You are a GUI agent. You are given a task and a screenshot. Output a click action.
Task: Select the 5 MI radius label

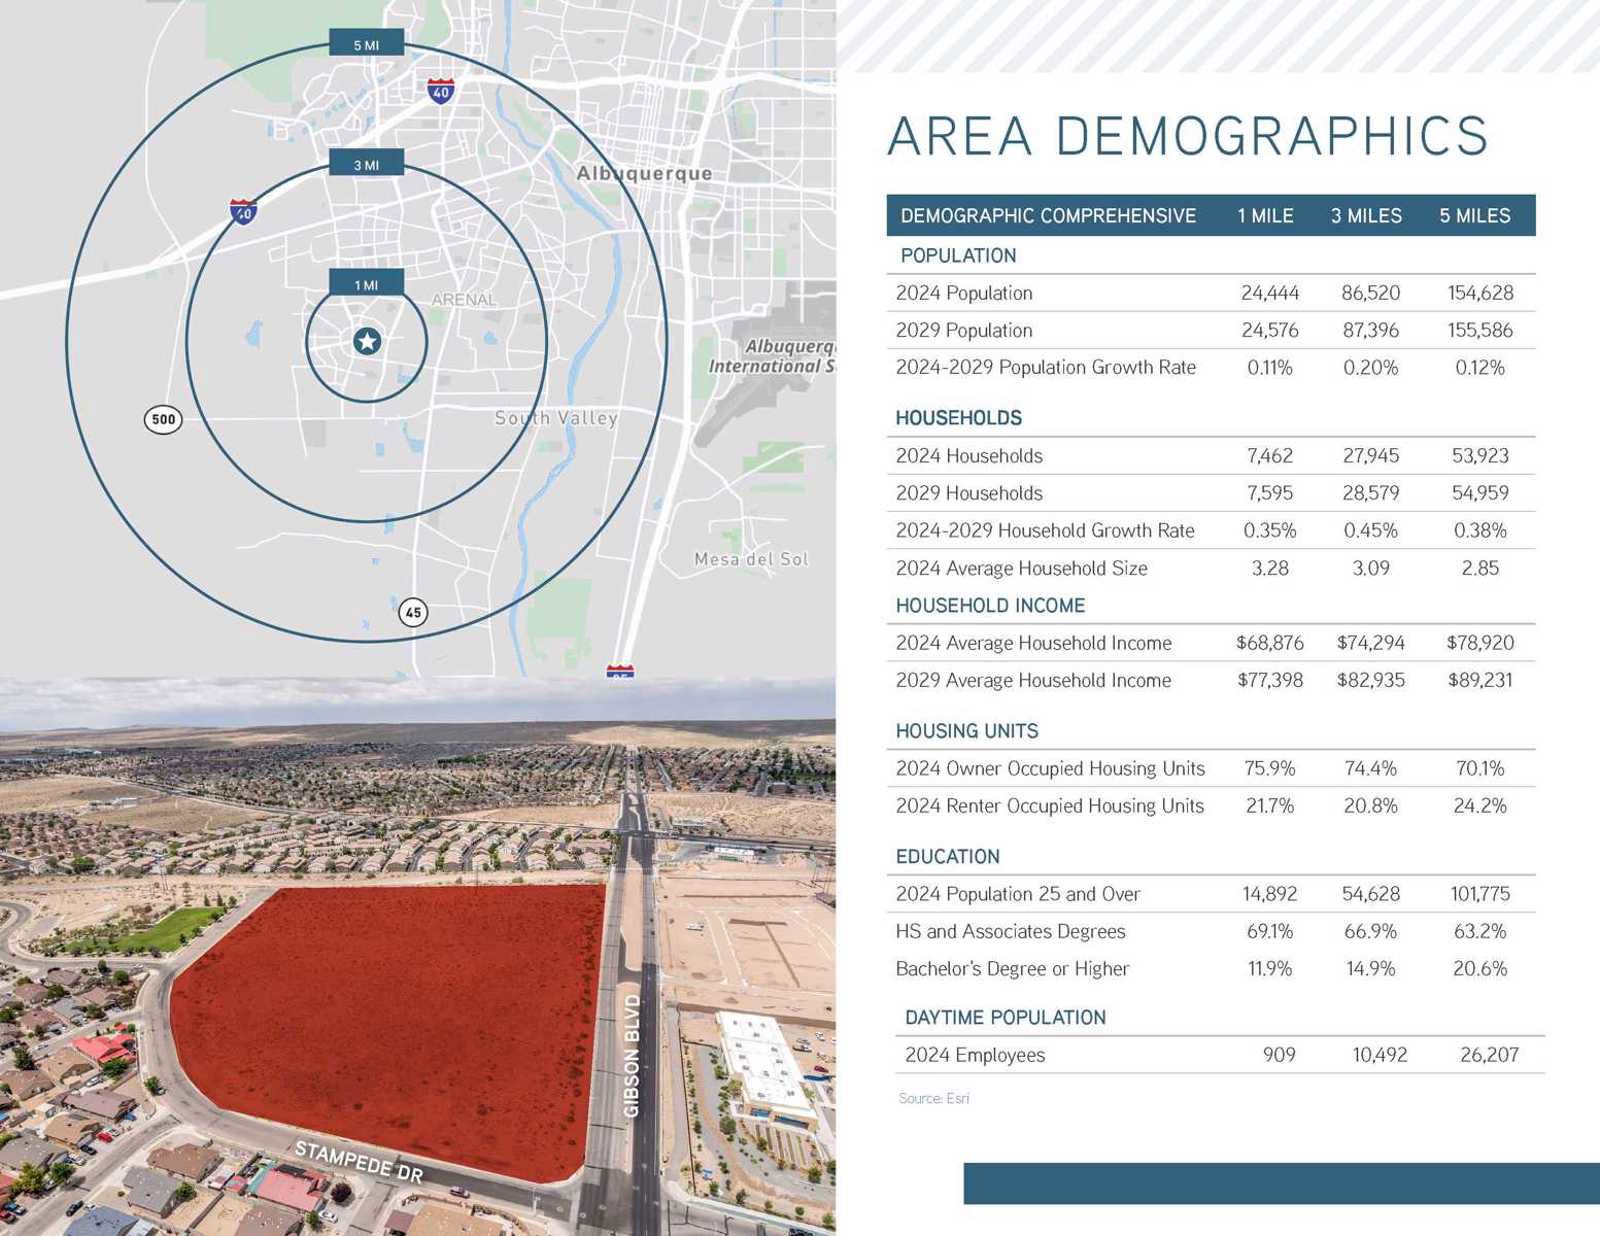[x=366, y=45]
